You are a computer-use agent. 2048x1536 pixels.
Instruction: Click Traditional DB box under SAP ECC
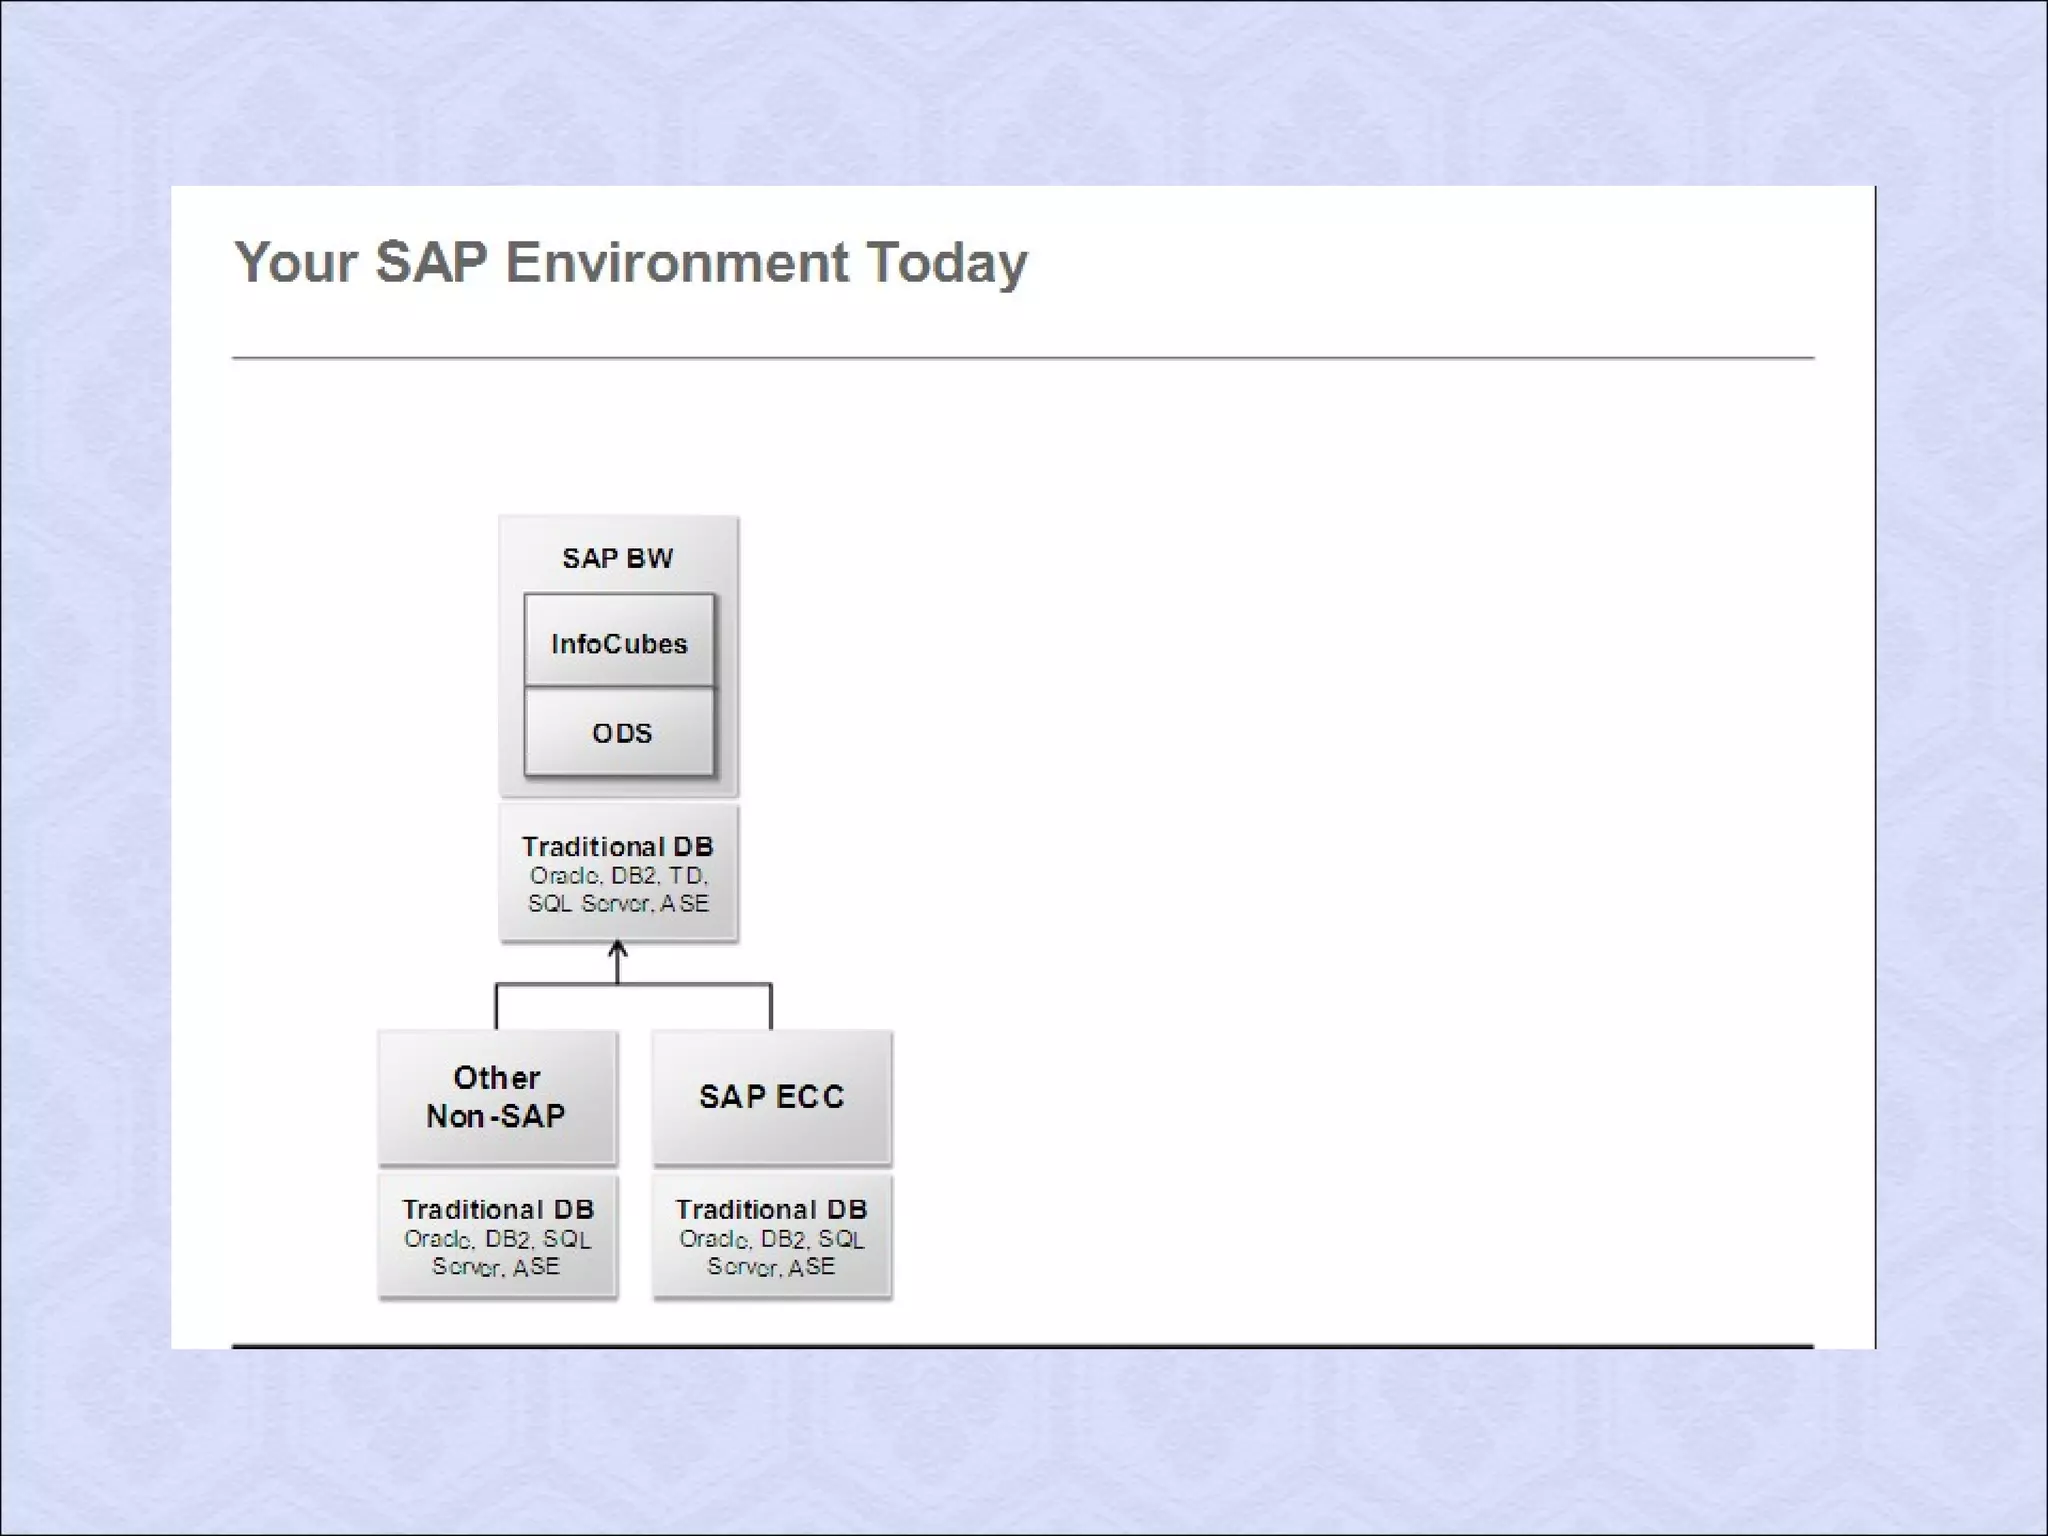[x=772, y=1237]
